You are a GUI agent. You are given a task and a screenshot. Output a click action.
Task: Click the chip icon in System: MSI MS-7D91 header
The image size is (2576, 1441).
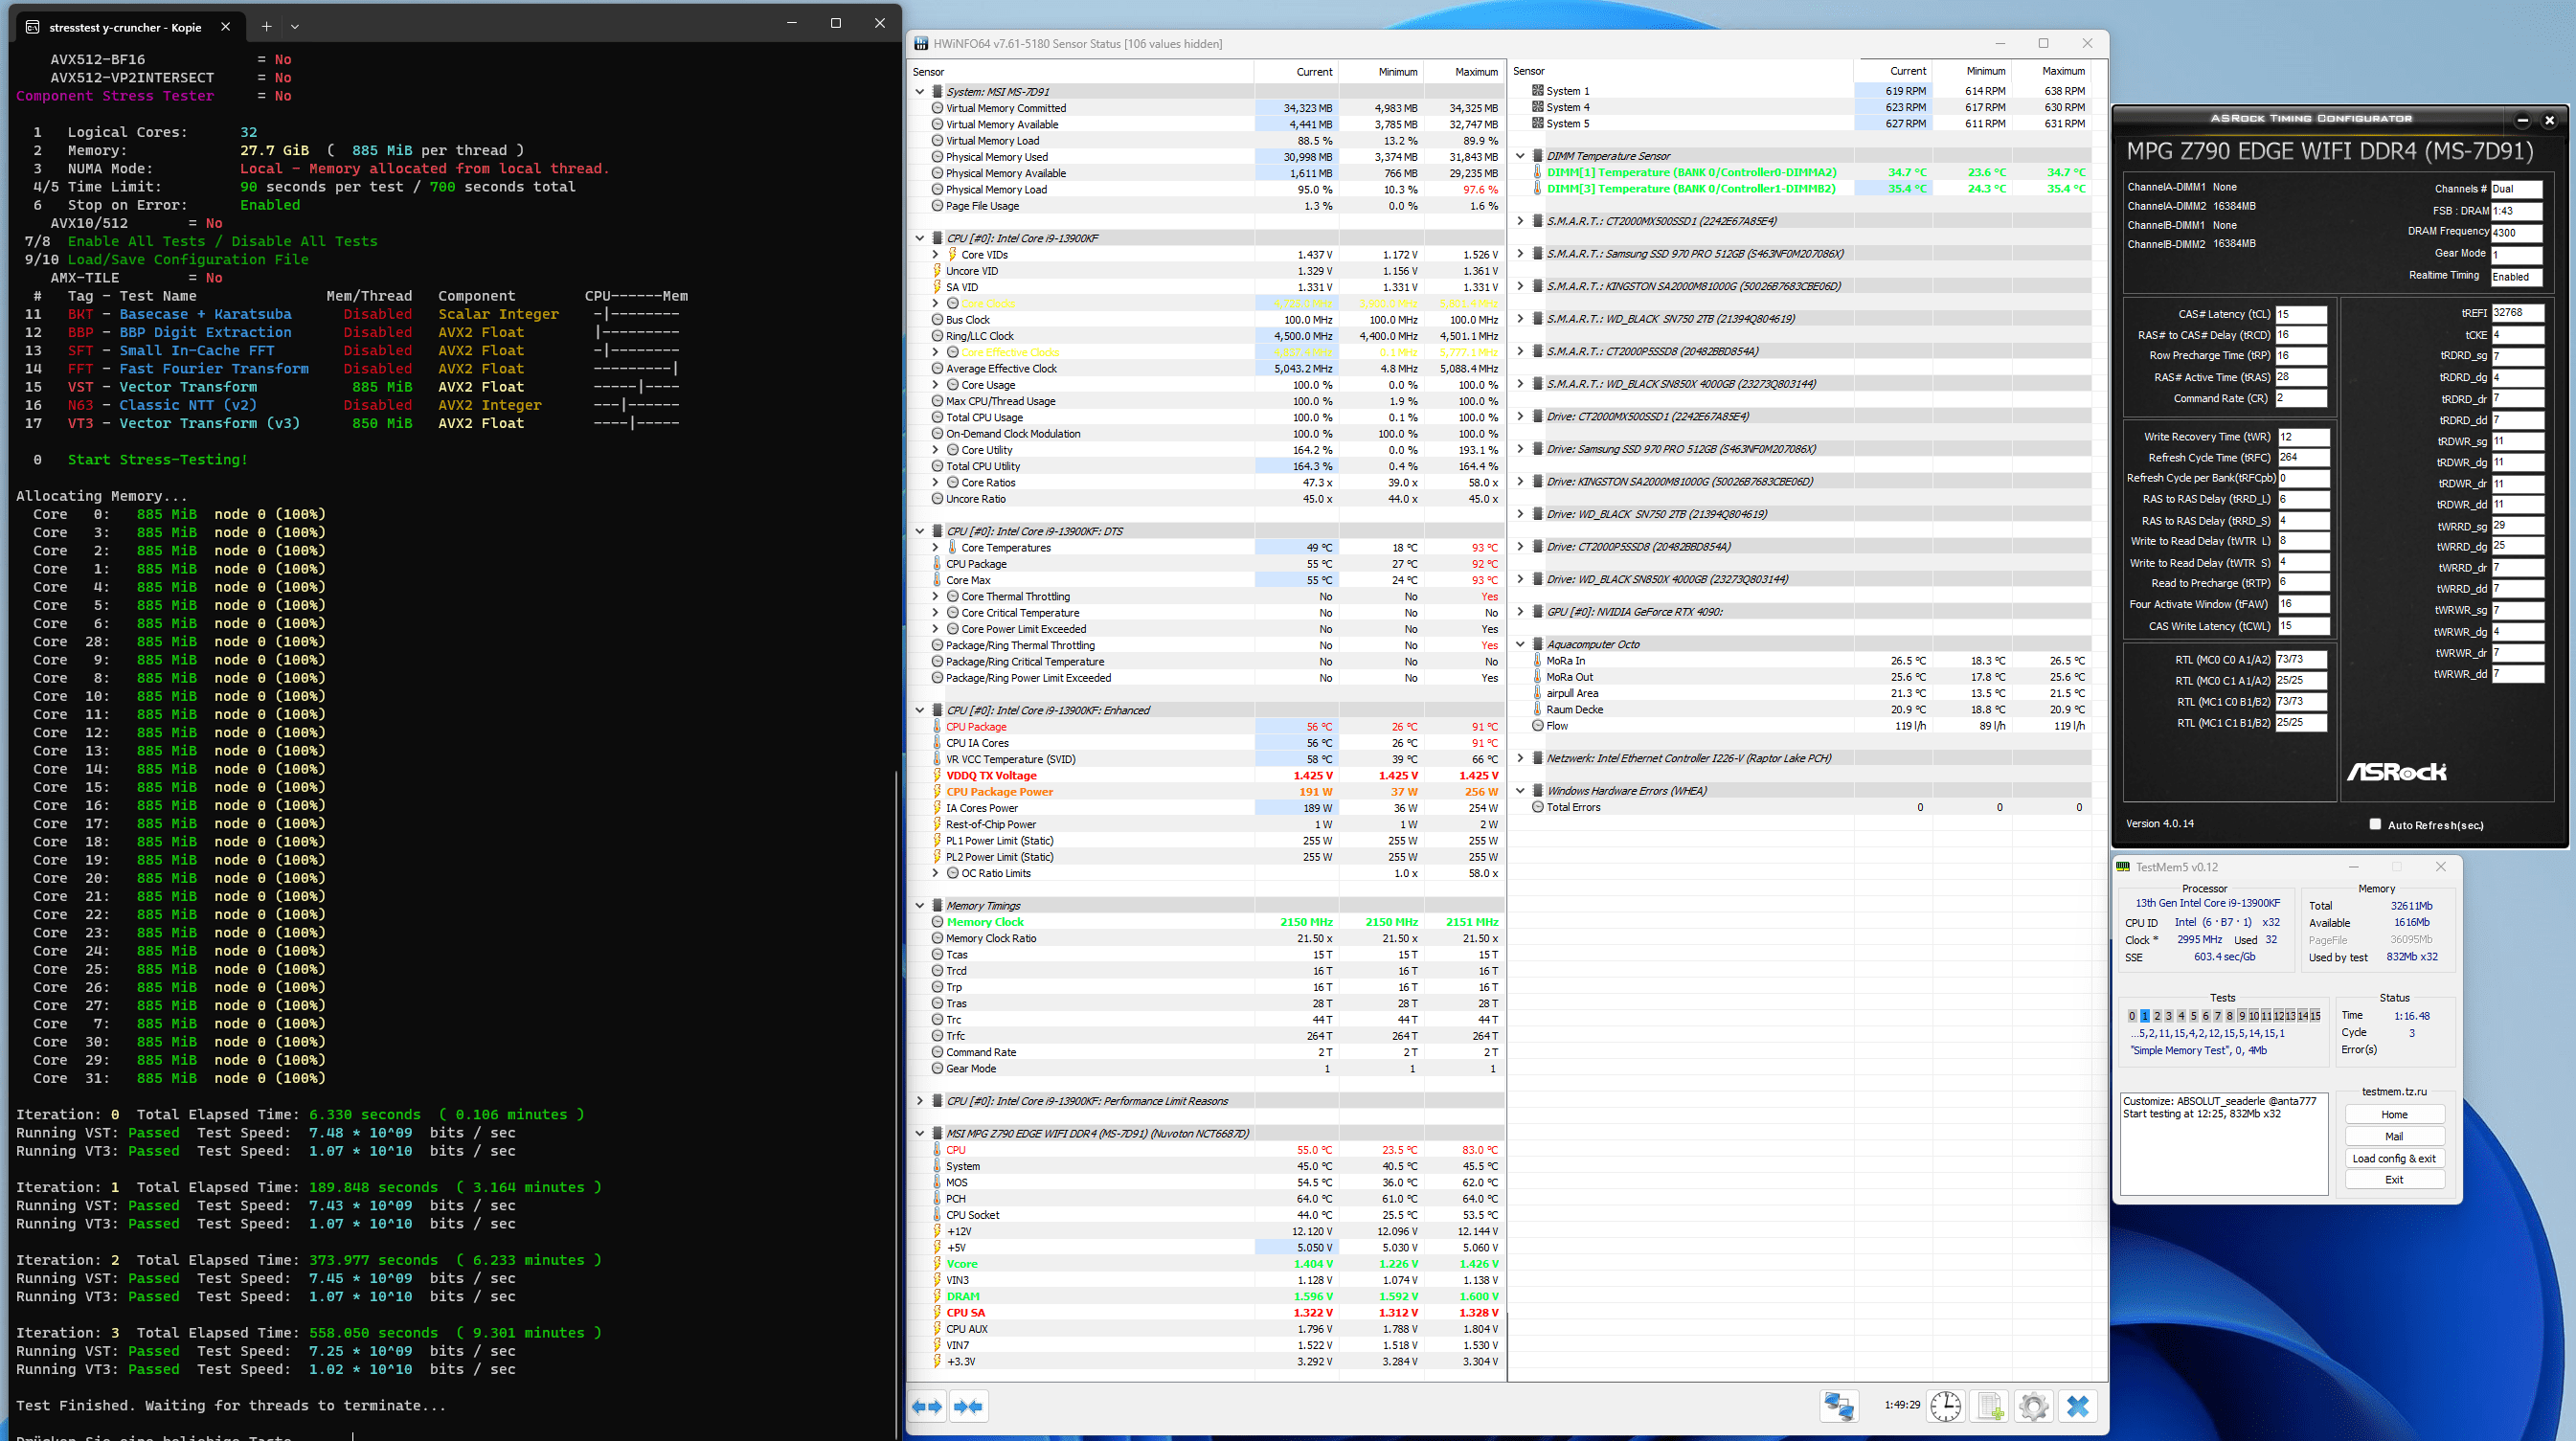(937, 91)
